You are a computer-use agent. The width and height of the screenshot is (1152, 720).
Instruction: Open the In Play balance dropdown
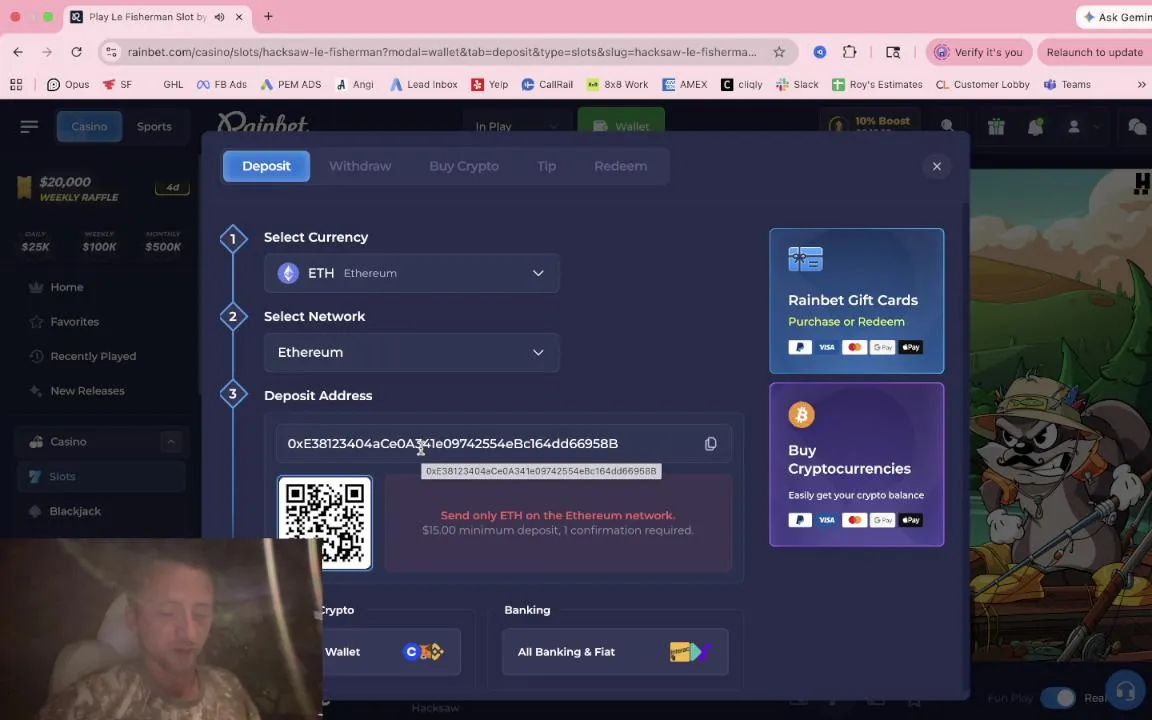pos(516,126)
